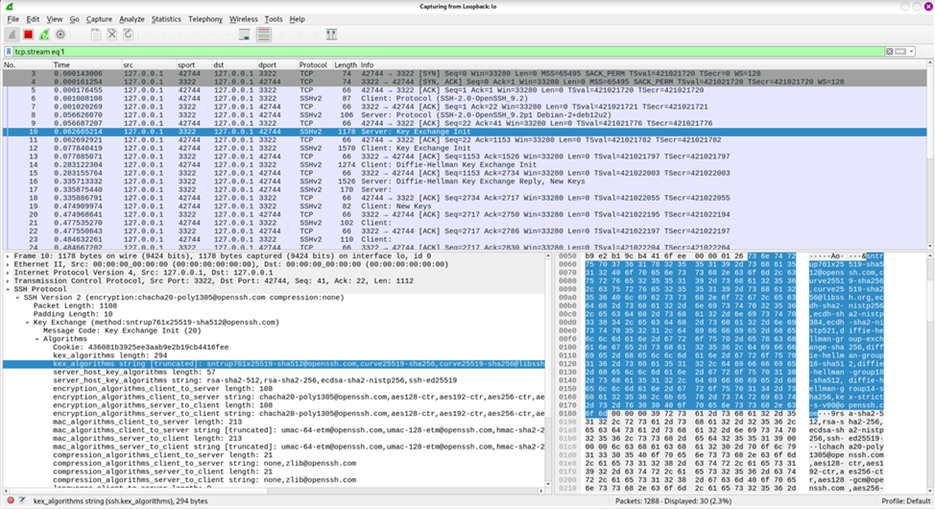
Task: Click inside tcp.stream eq 1 filter field
Action: tap(447, 52)
